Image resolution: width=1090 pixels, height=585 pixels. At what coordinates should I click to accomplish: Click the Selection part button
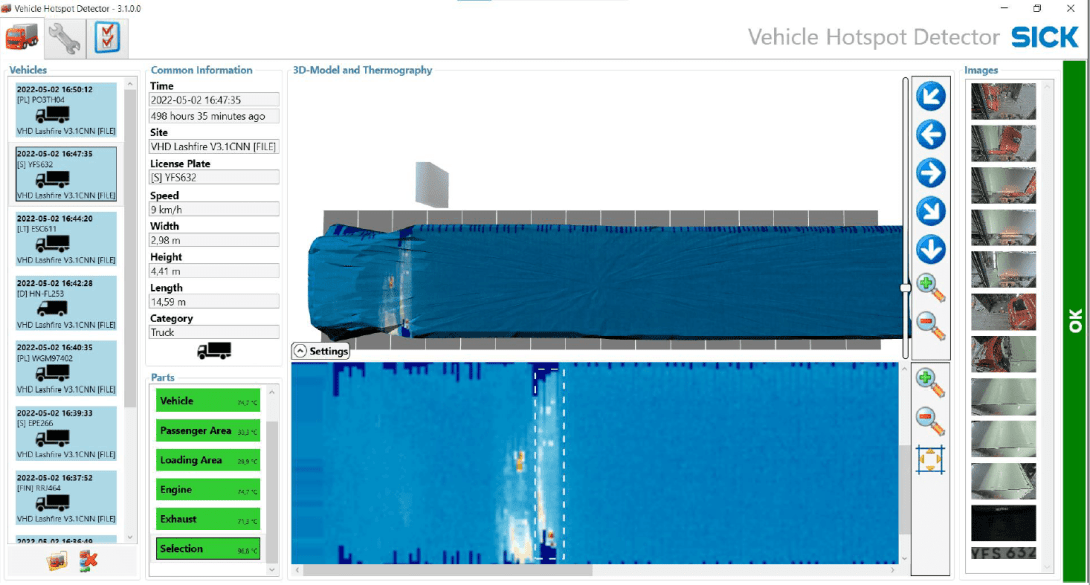(208, 549)
